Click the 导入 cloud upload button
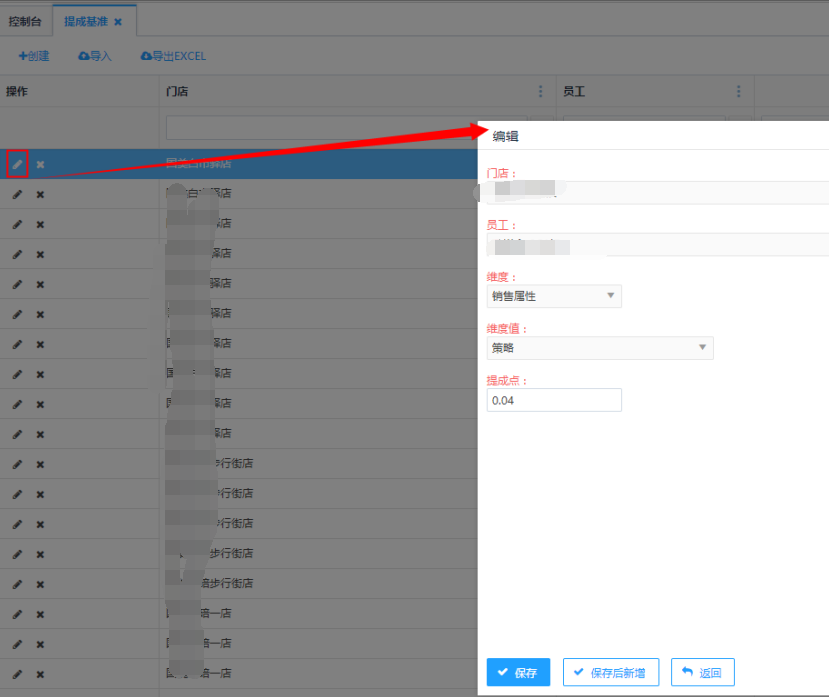The image size is (829, 697). pyautogui.click(x=95, y=56)
